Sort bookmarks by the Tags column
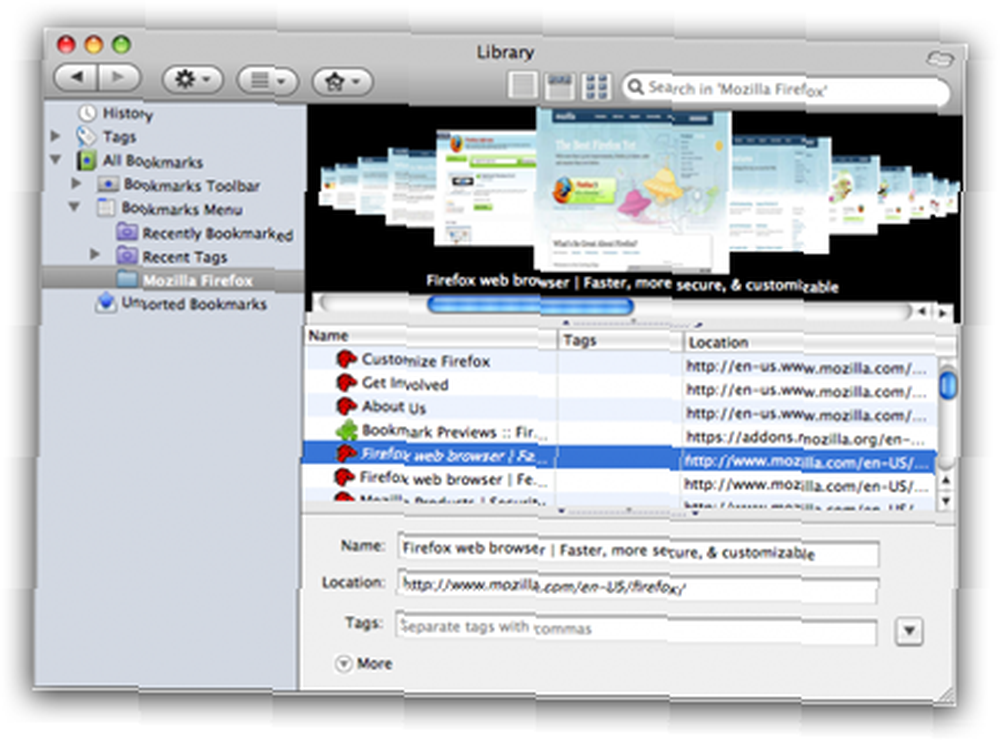This screenshot has height=741, width=1000. coord(620,341)
